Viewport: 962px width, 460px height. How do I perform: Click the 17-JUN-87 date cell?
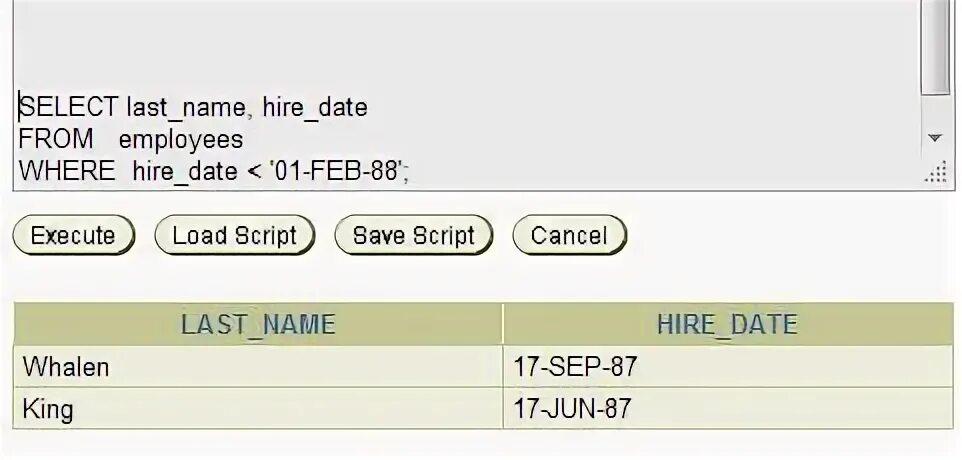click(x=728, y=408)
